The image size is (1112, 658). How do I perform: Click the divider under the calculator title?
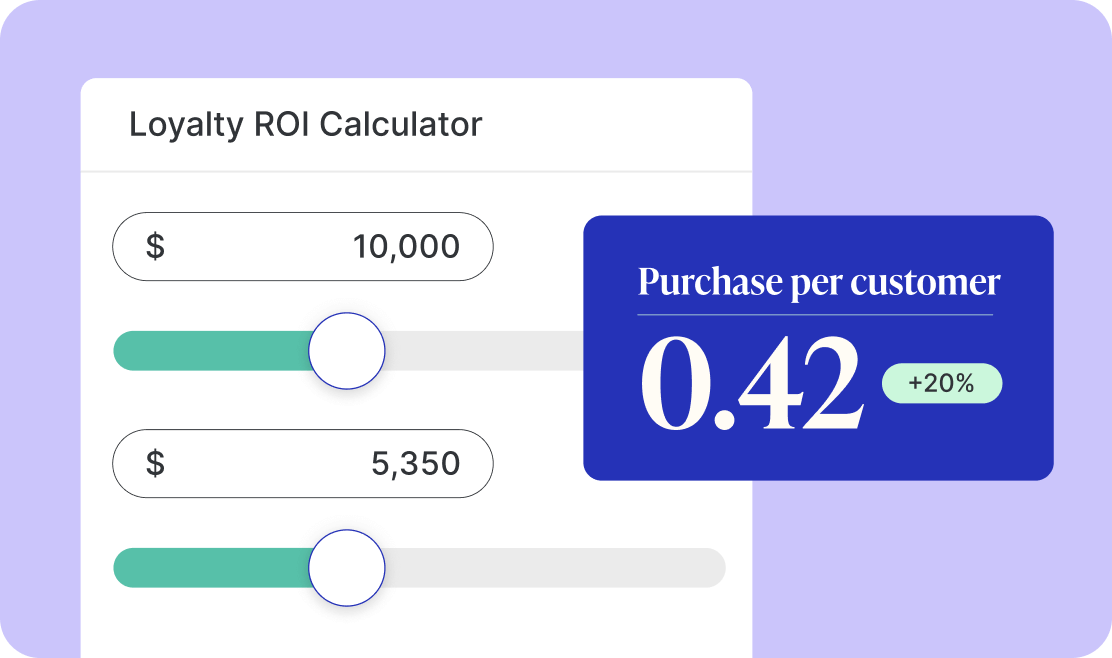tap(415, 172)
